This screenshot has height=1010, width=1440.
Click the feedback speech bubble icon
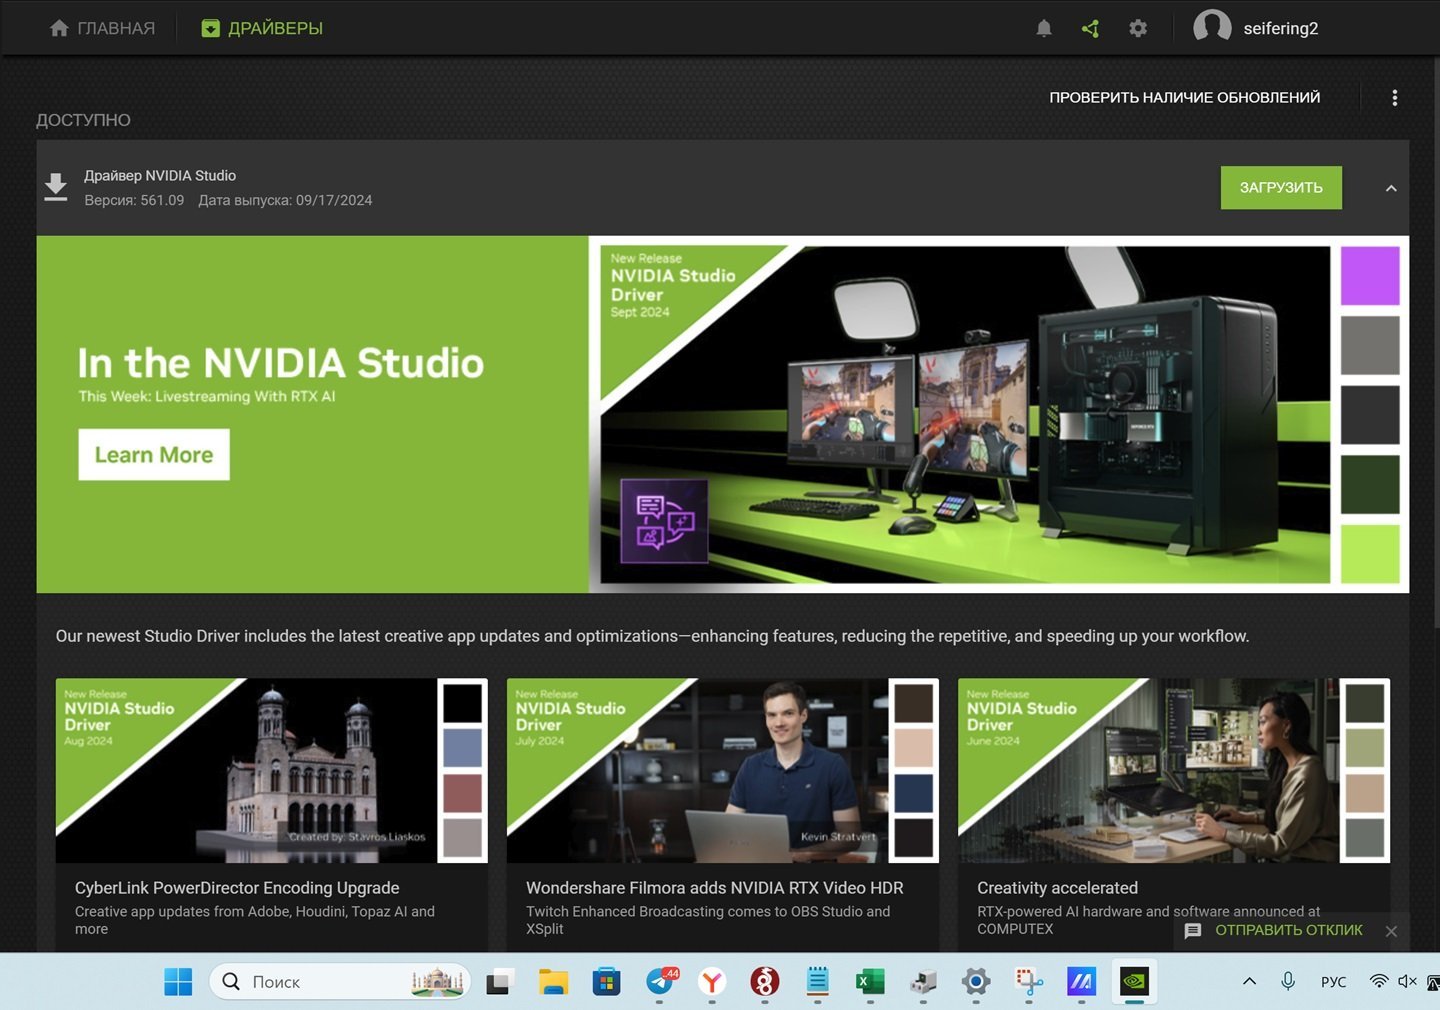click(1192, 930)
